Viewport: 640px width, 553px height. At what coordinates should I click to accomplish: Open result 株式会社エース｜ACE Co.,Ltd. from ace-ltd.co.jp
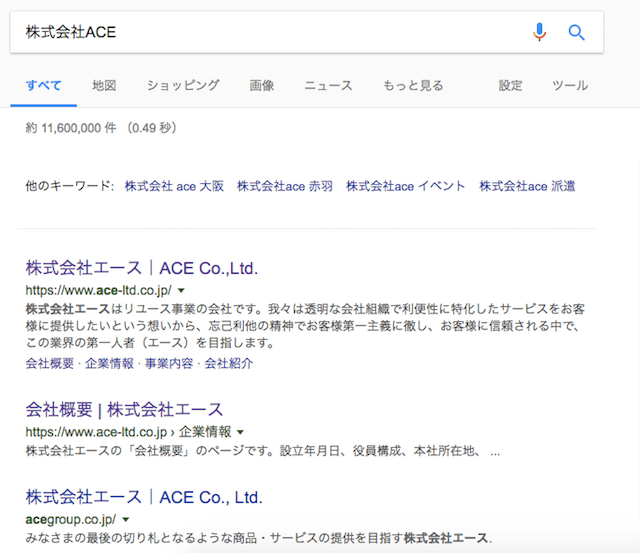142,268
